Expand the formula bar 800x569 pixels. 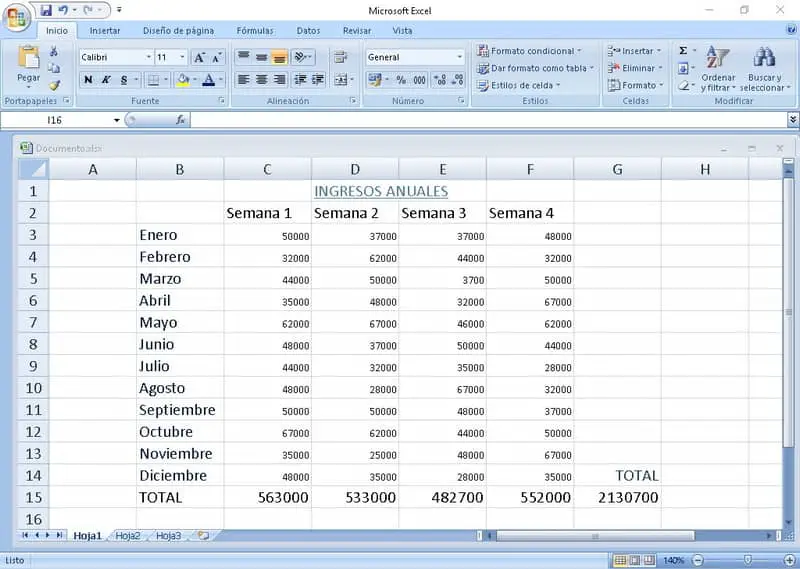pyautogui.click(x=793, y=119)
